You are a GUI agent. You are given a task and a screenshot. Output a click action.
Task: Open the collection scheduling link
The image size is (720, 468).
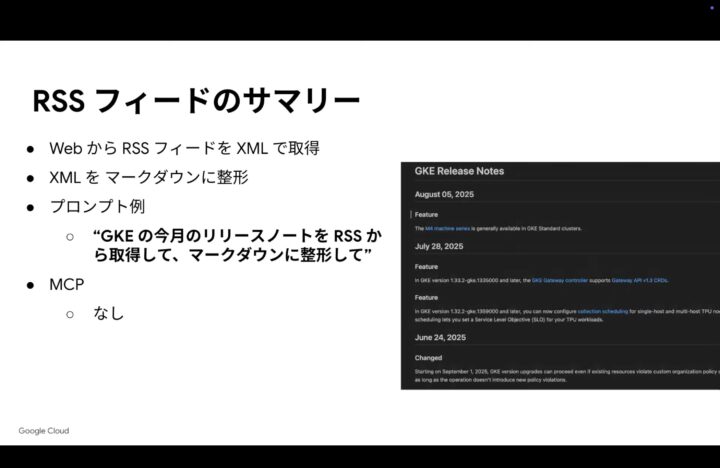[603, 312]
